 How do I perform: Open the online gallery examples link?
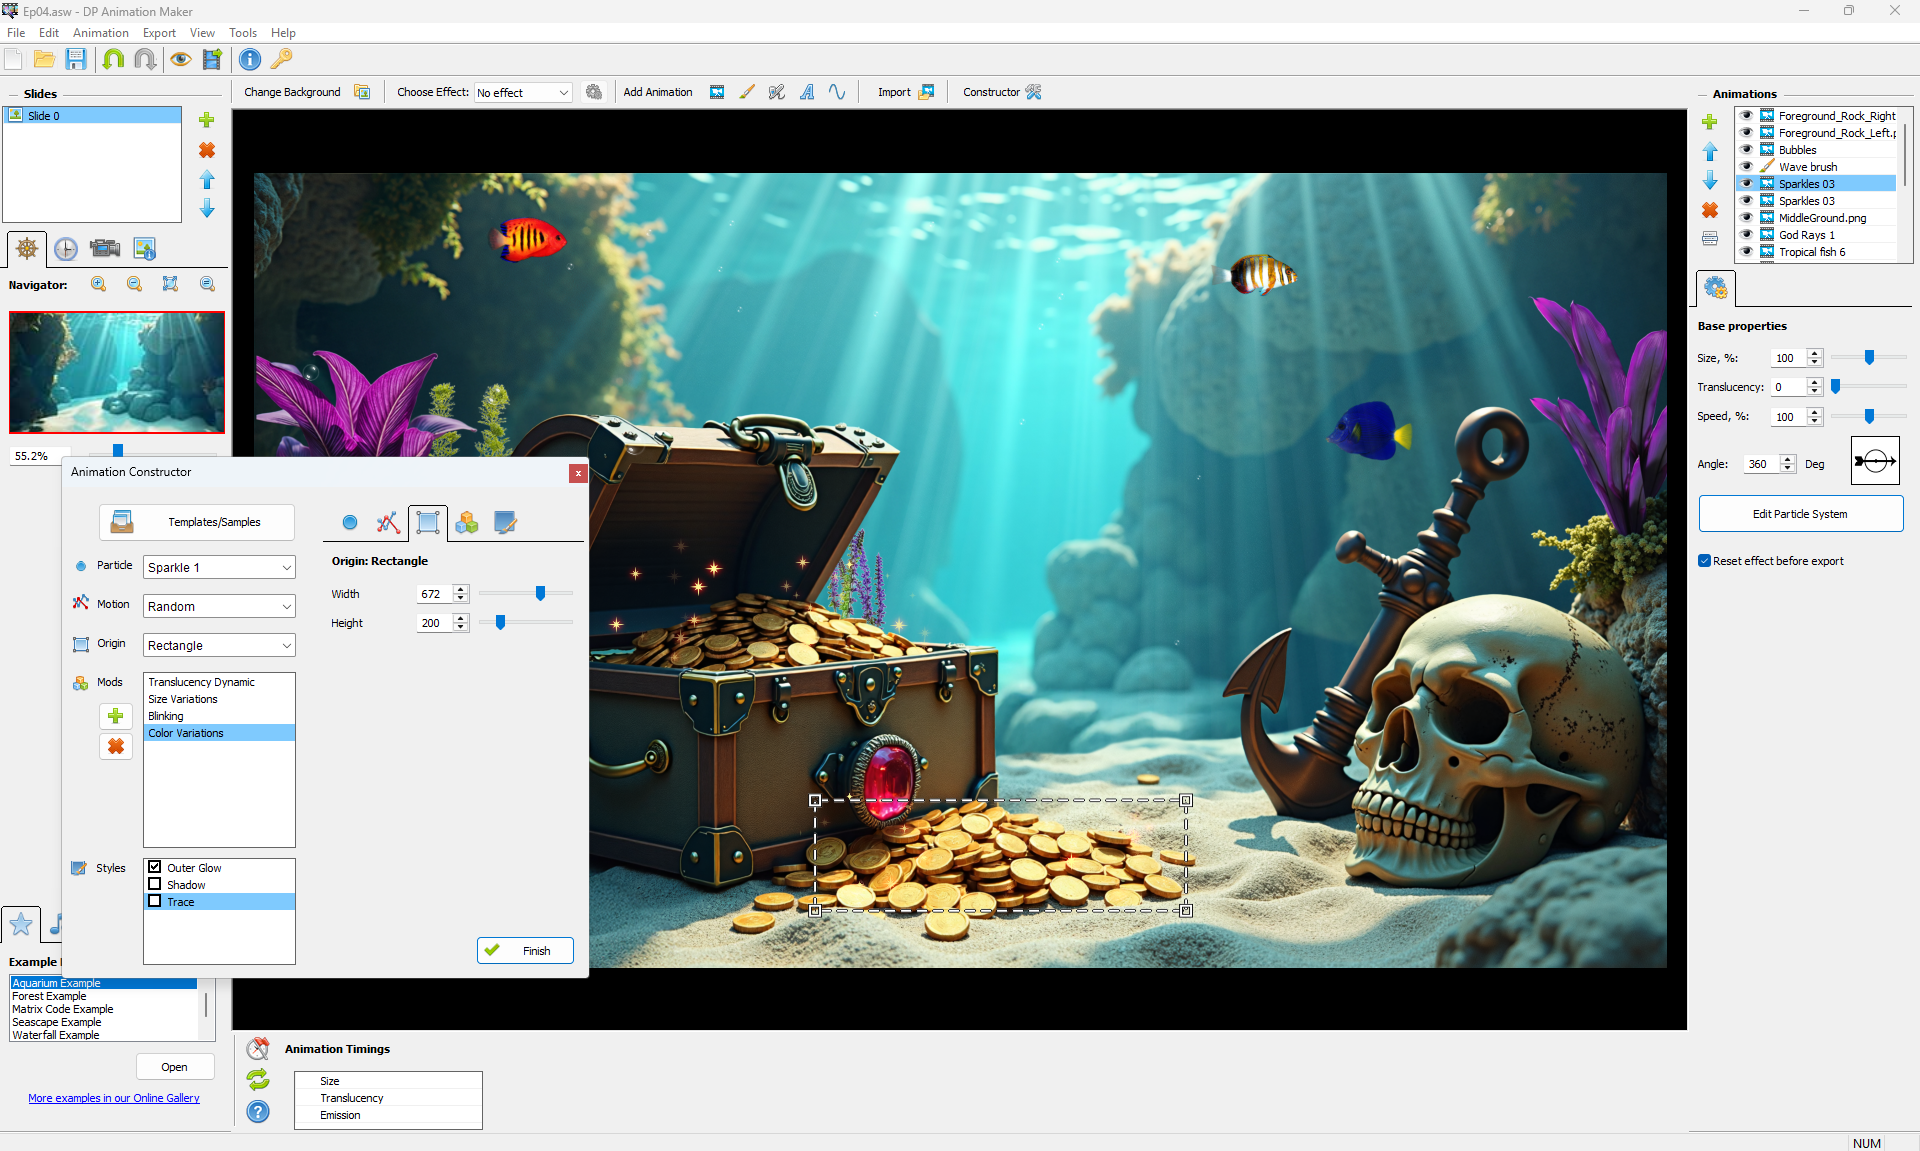tap(114, 1098)
